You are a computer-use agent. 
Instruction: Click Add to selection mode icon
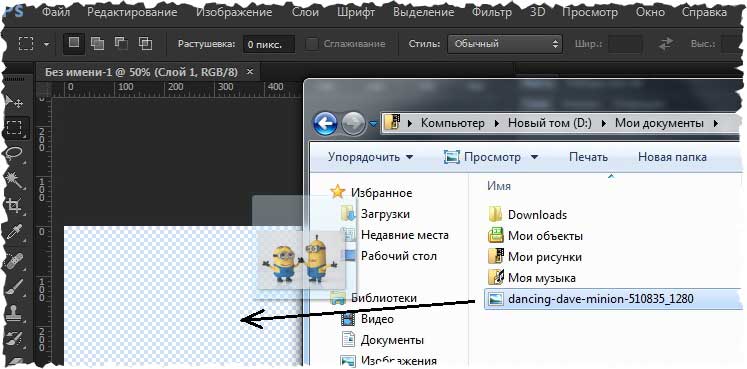(x=97, y=44)
